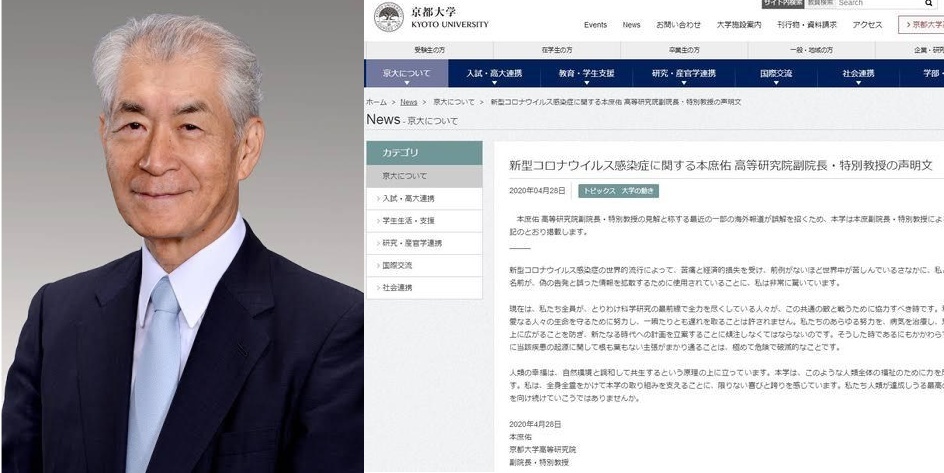Go to ホーム in the breadcrumb
Image resolution: width=944 pixels, height=473 pixels.
(376, 102)
